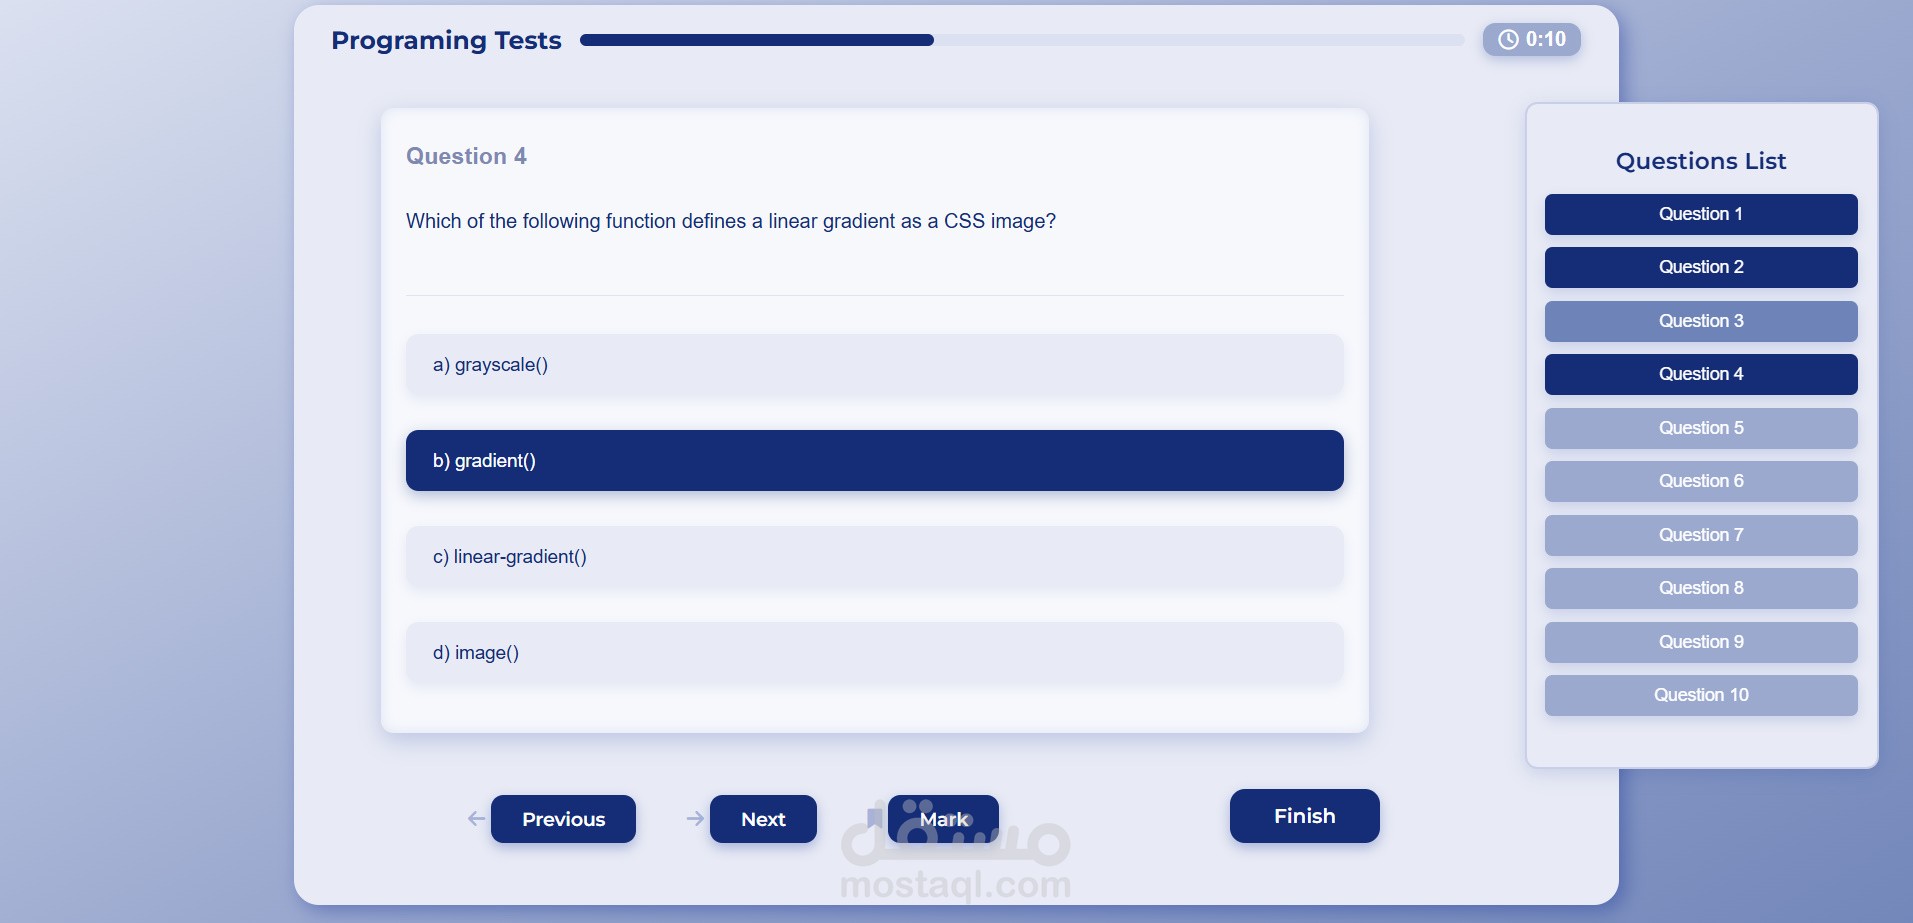This screenshot has height=923, width=1913.
Task: Navigate to Question 8 in the sidebar
Action: click(1700, 588)
